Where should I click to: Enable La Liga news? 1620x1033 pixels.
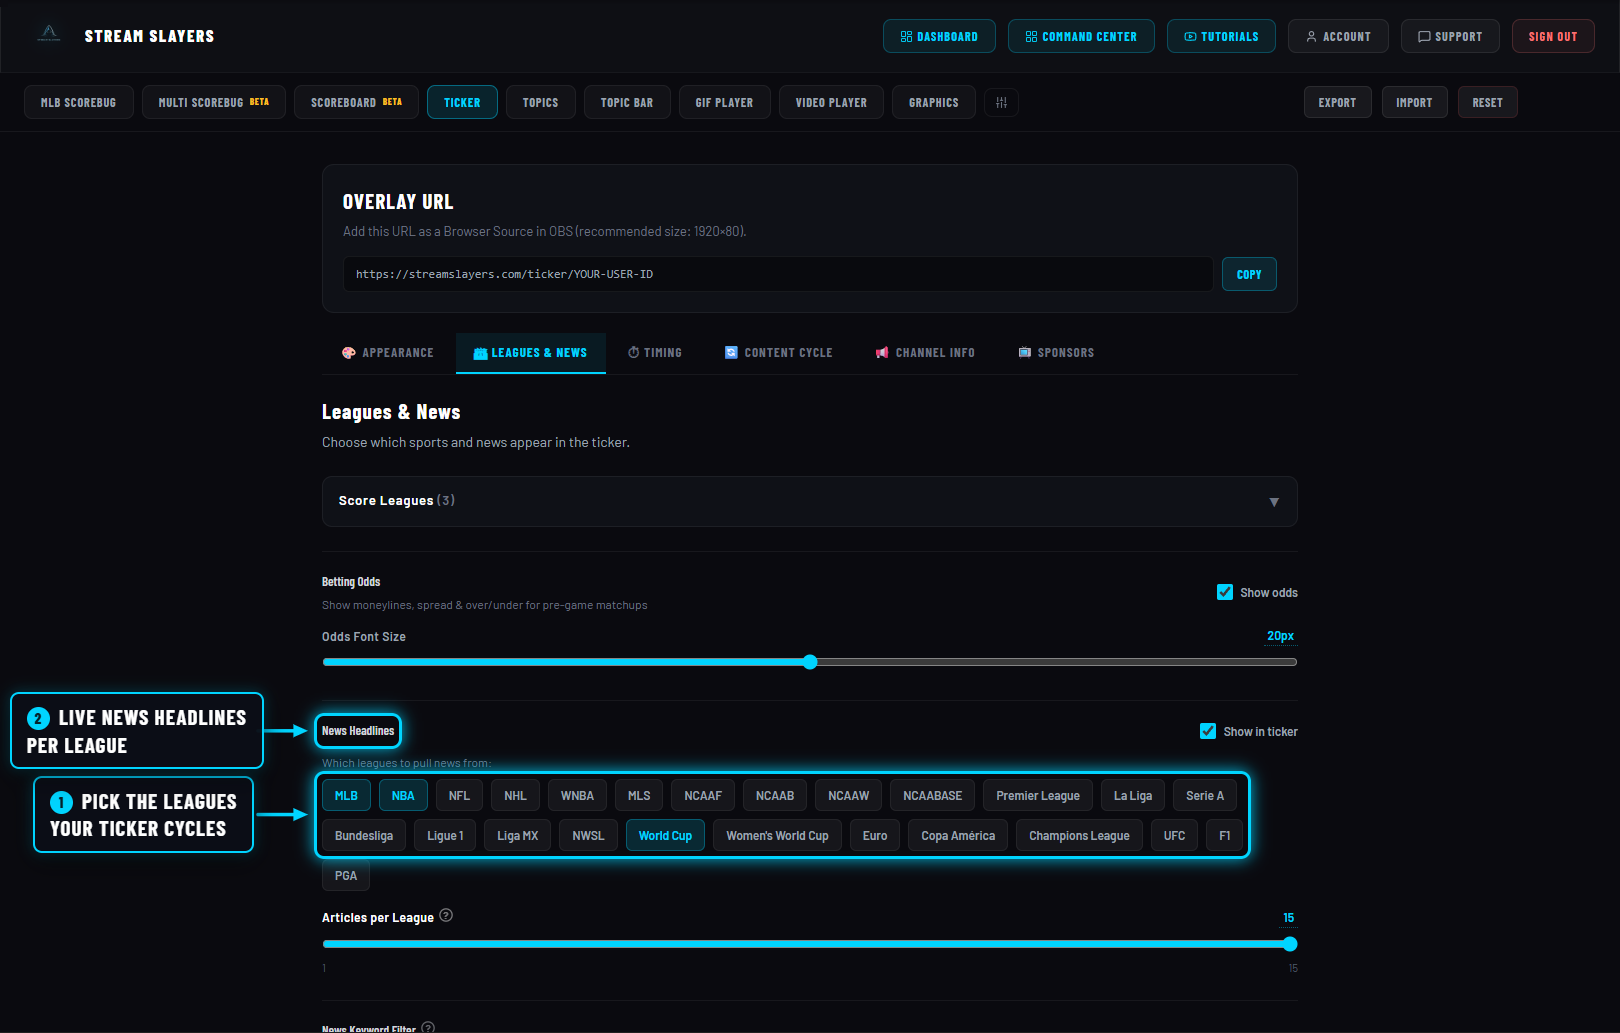click(1133, 796)
